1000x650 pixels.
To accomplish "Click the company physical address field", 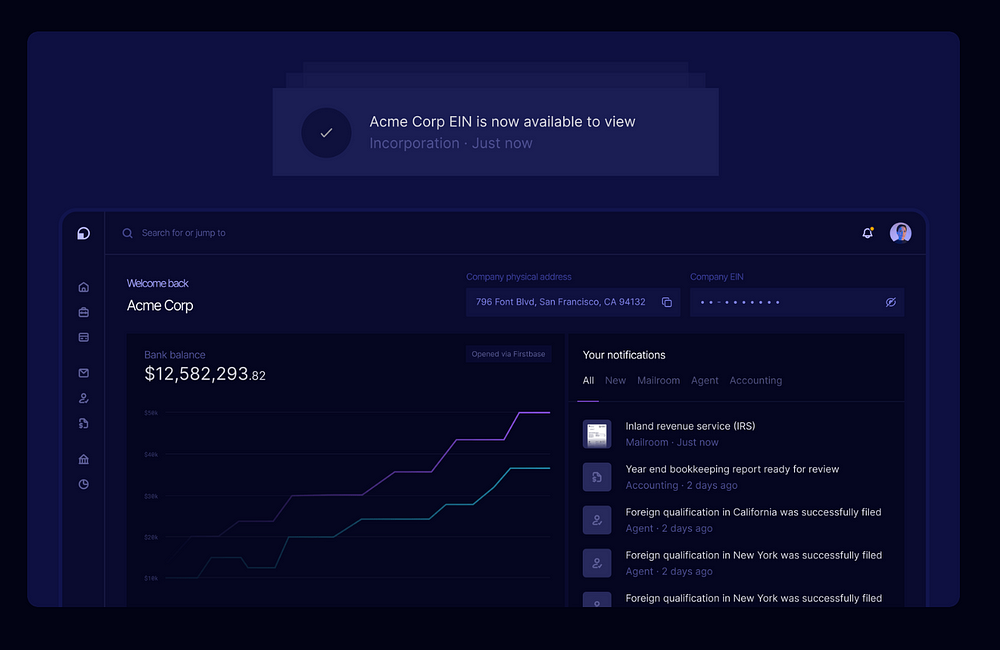I will point(573,302).
